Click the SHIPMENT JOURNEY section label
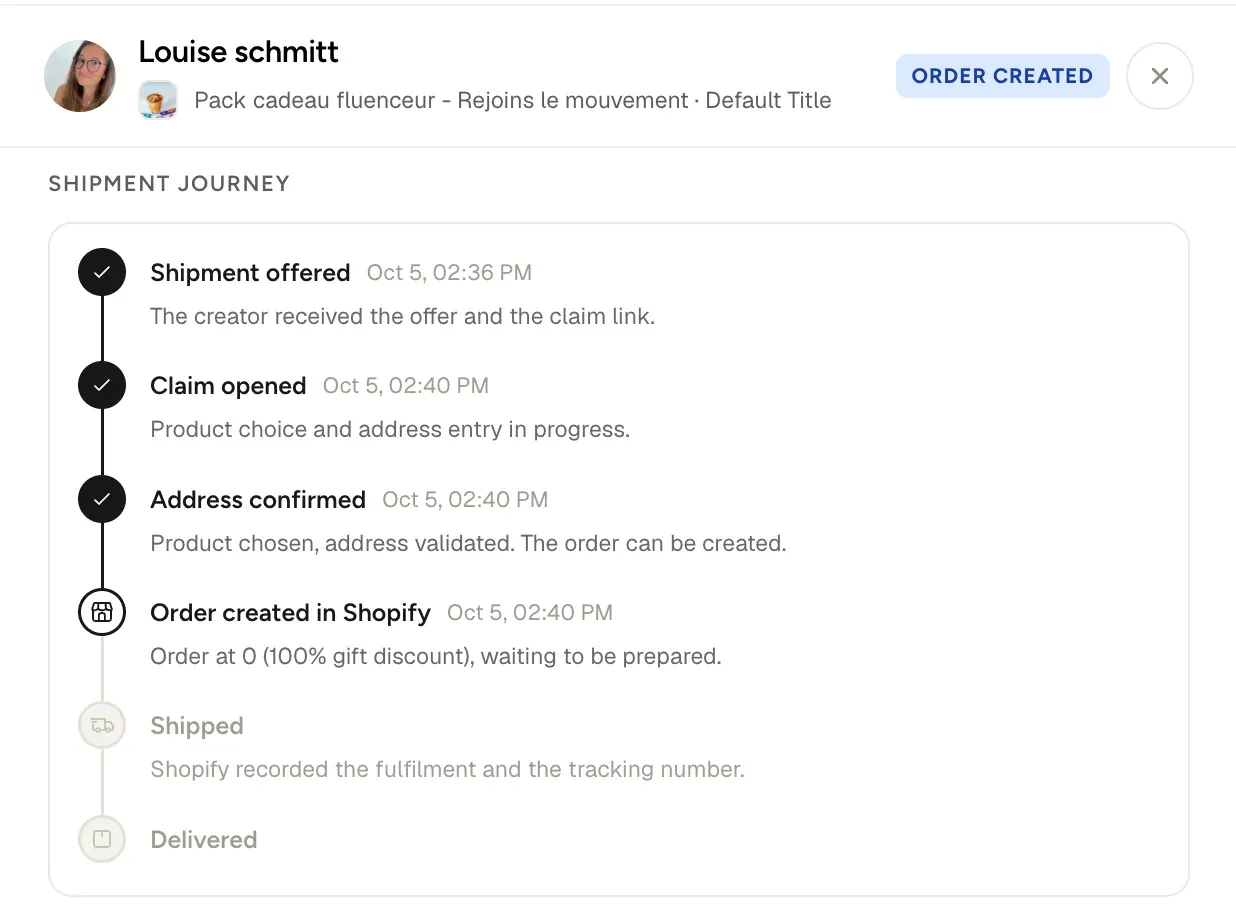 point(169,183)
